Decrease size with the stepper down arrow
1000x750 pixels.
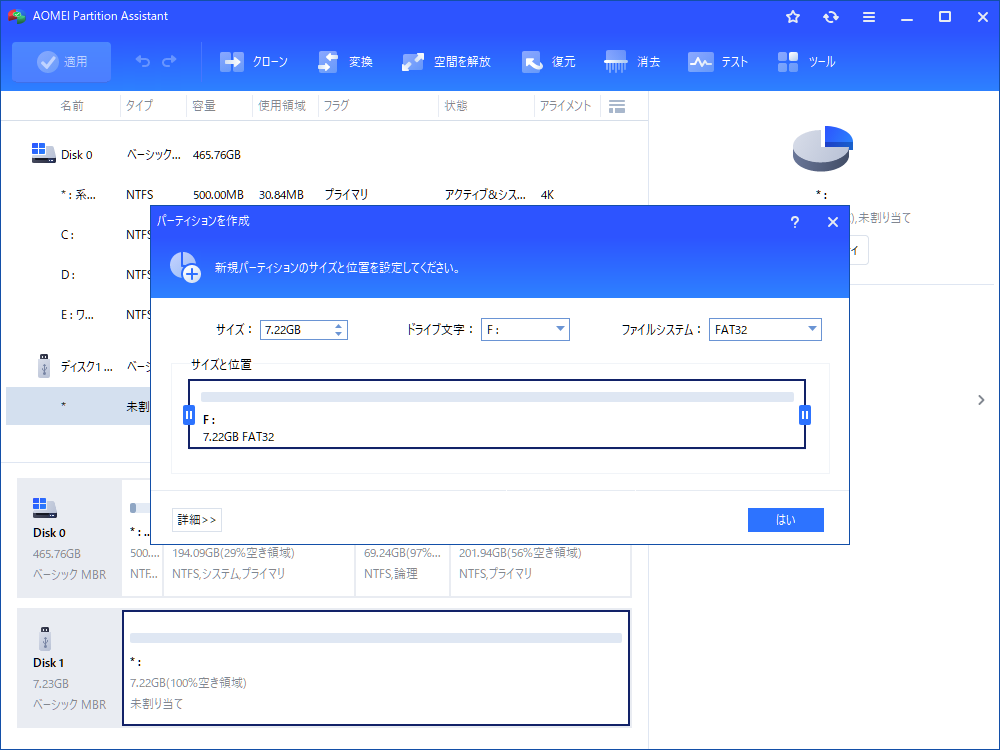click(339, 334)
